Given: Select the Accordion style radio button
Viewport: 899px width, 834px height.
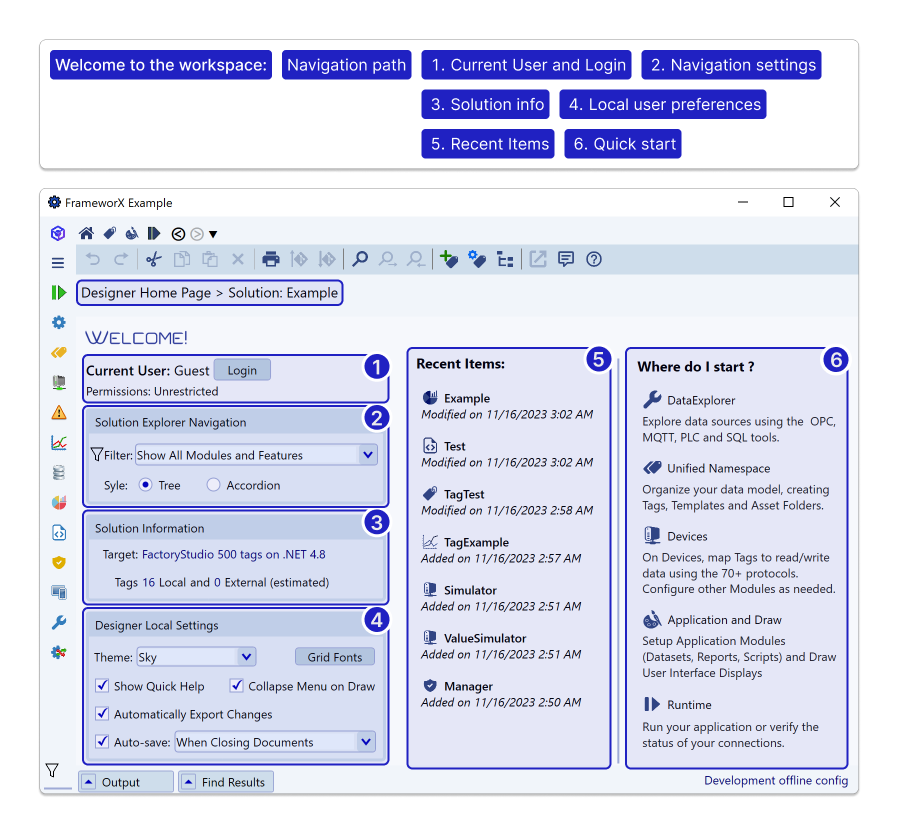Looking at the screenshot, I should click(x=213, y=485).
